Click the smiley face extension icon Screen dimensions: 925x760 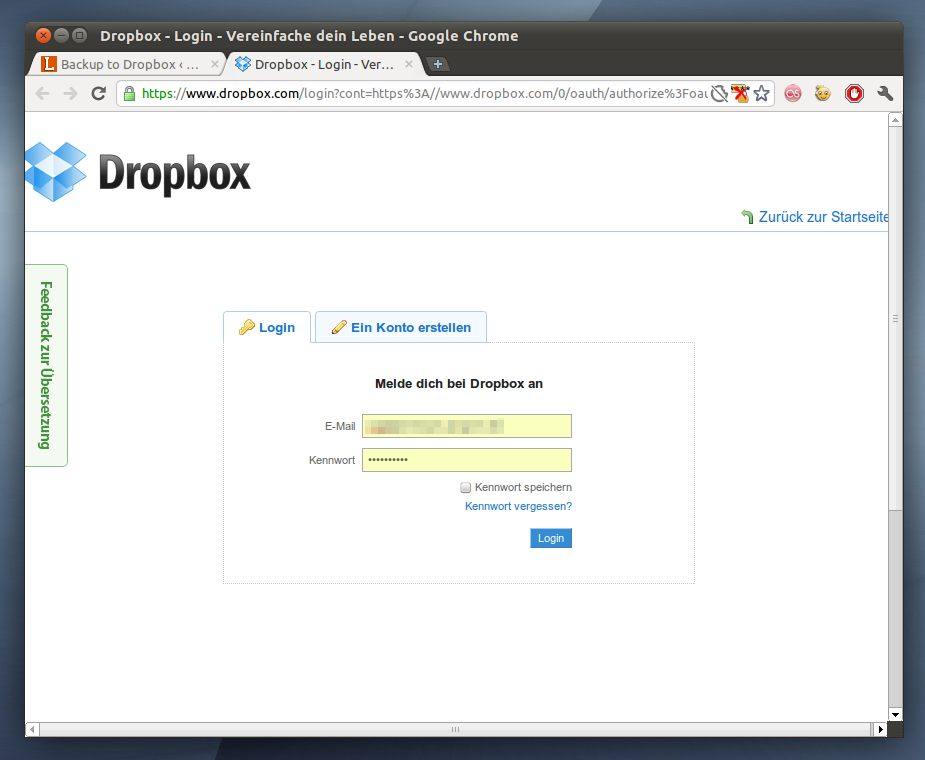pos(823,94)
